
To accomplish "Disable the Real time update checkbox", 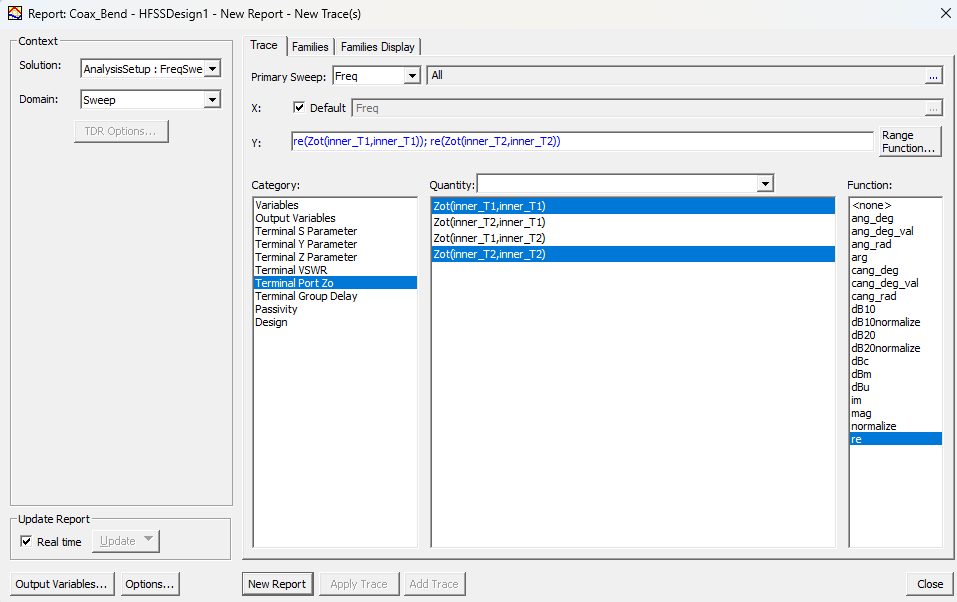I will click(x=26, y=542).
